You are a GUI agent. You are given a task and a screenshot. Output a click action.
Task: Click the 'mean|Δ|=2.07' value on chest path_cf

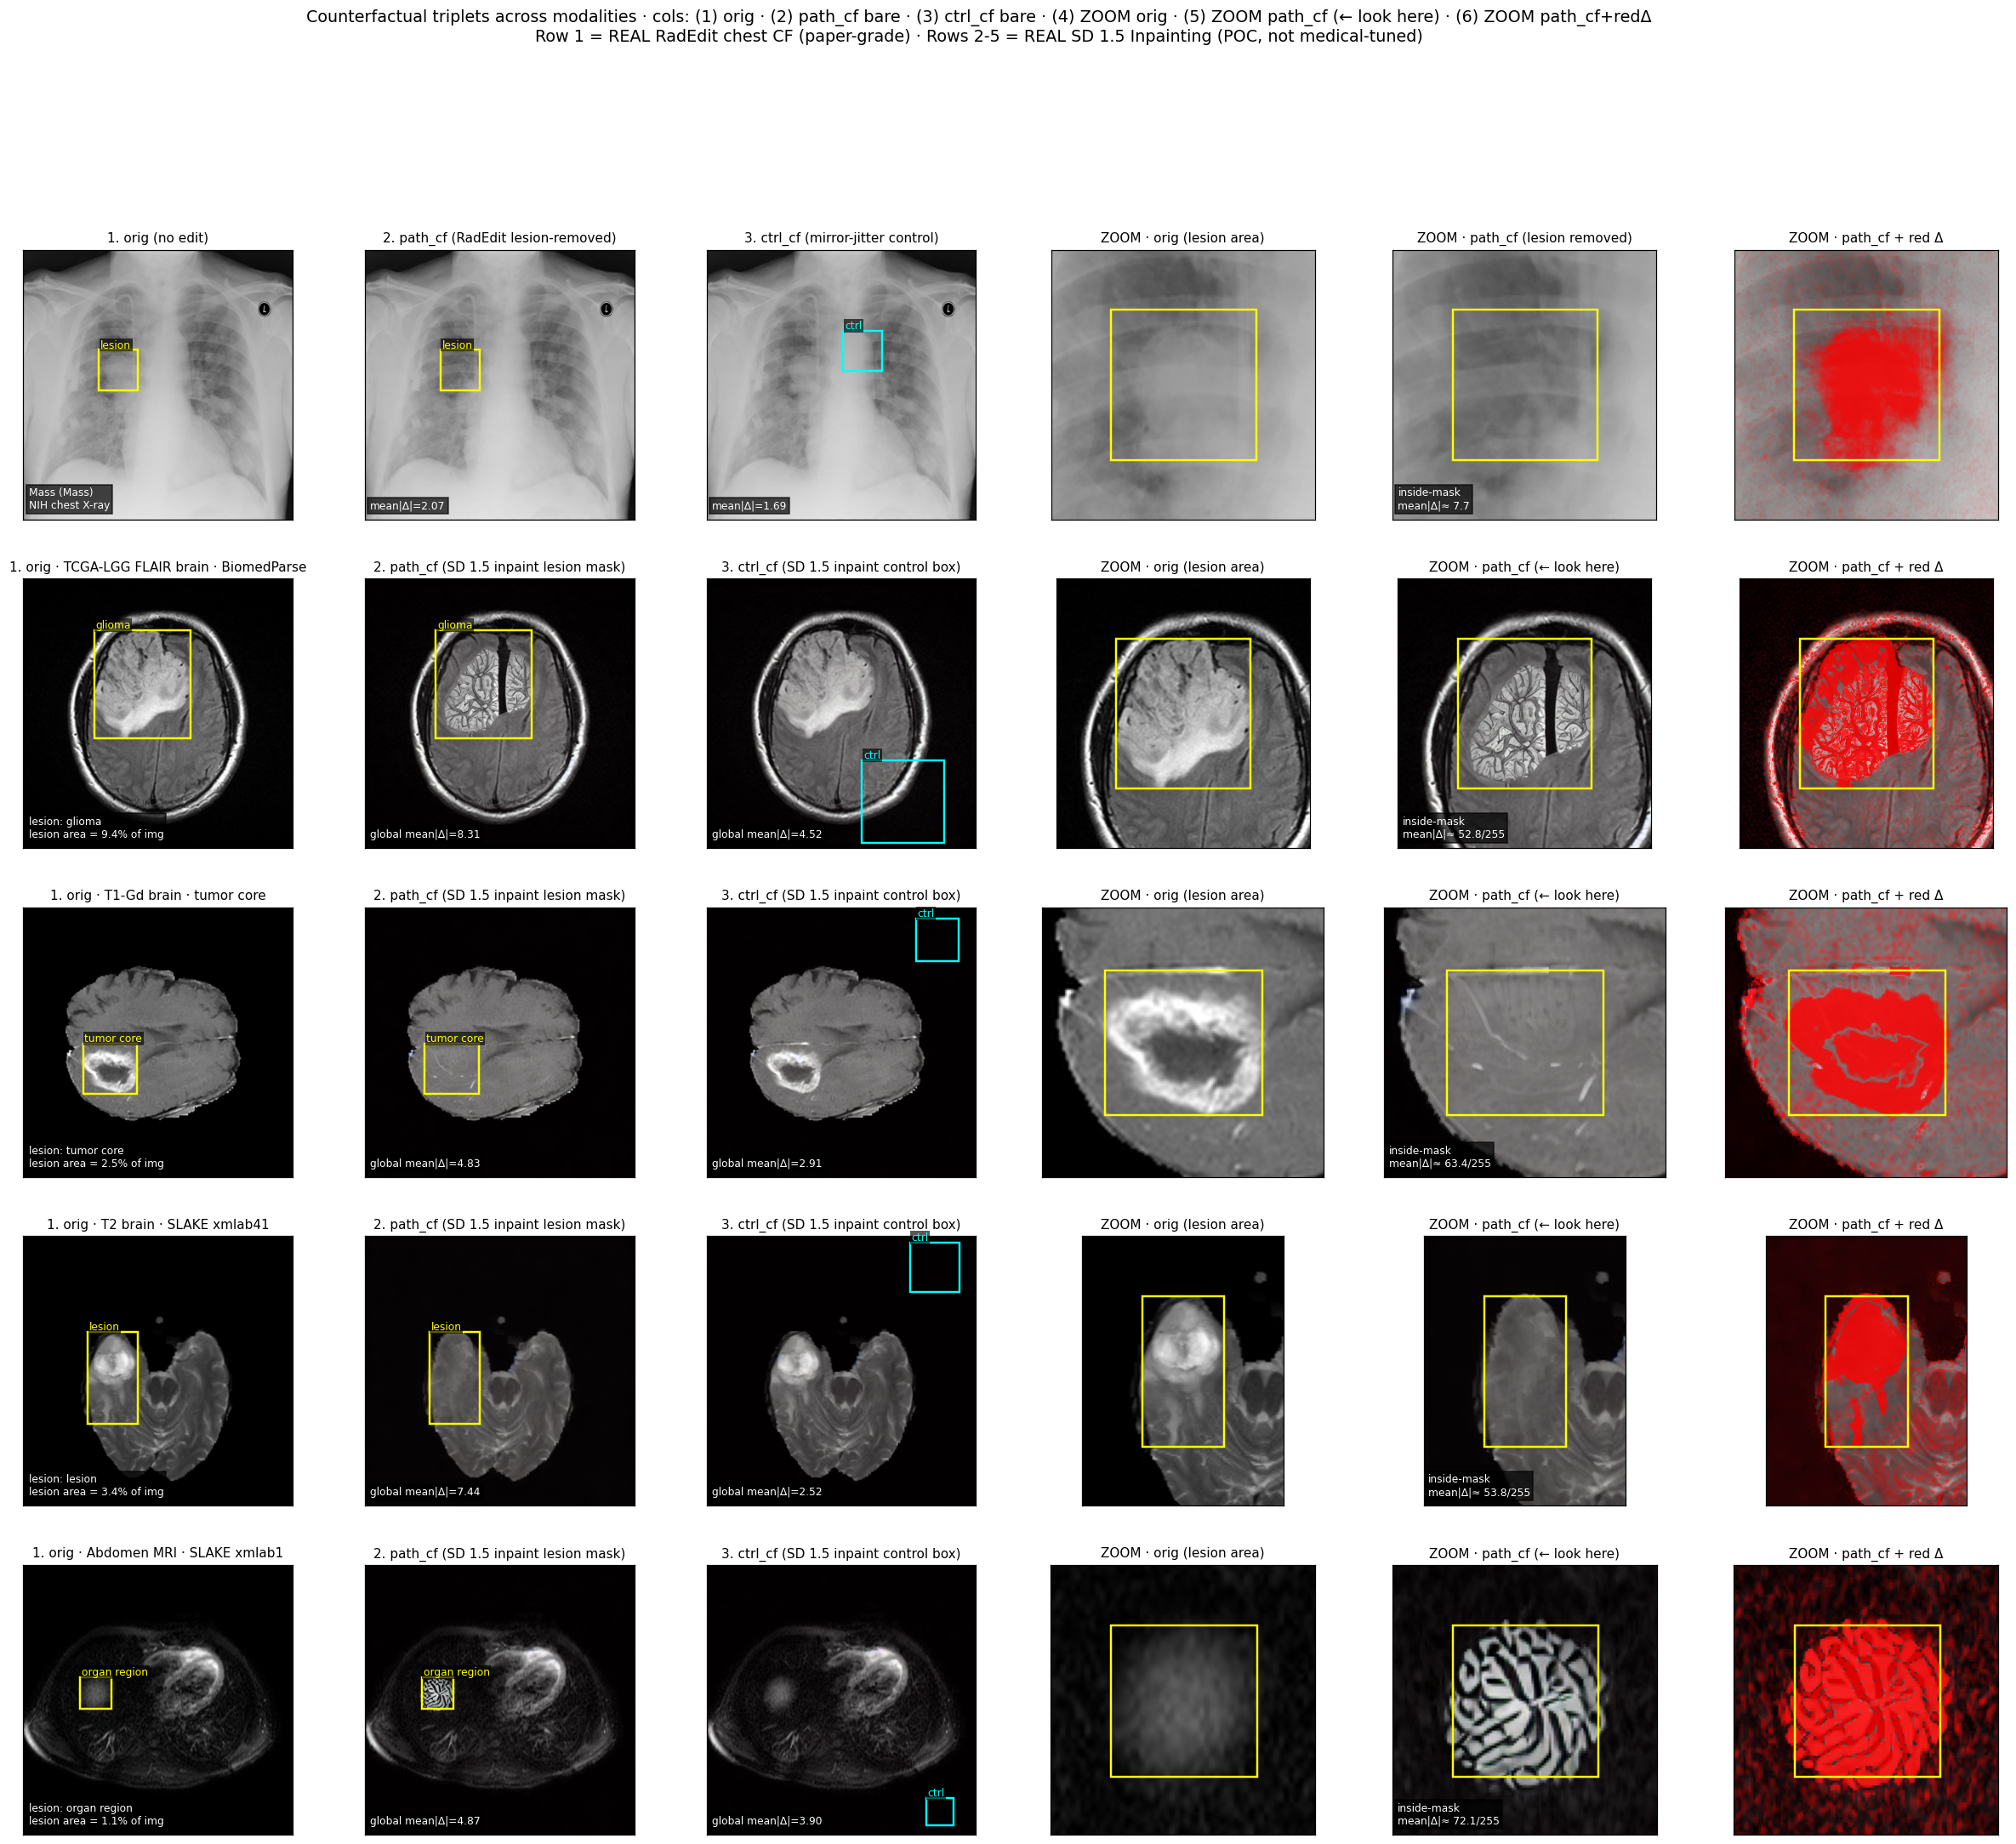coord(407,506)
